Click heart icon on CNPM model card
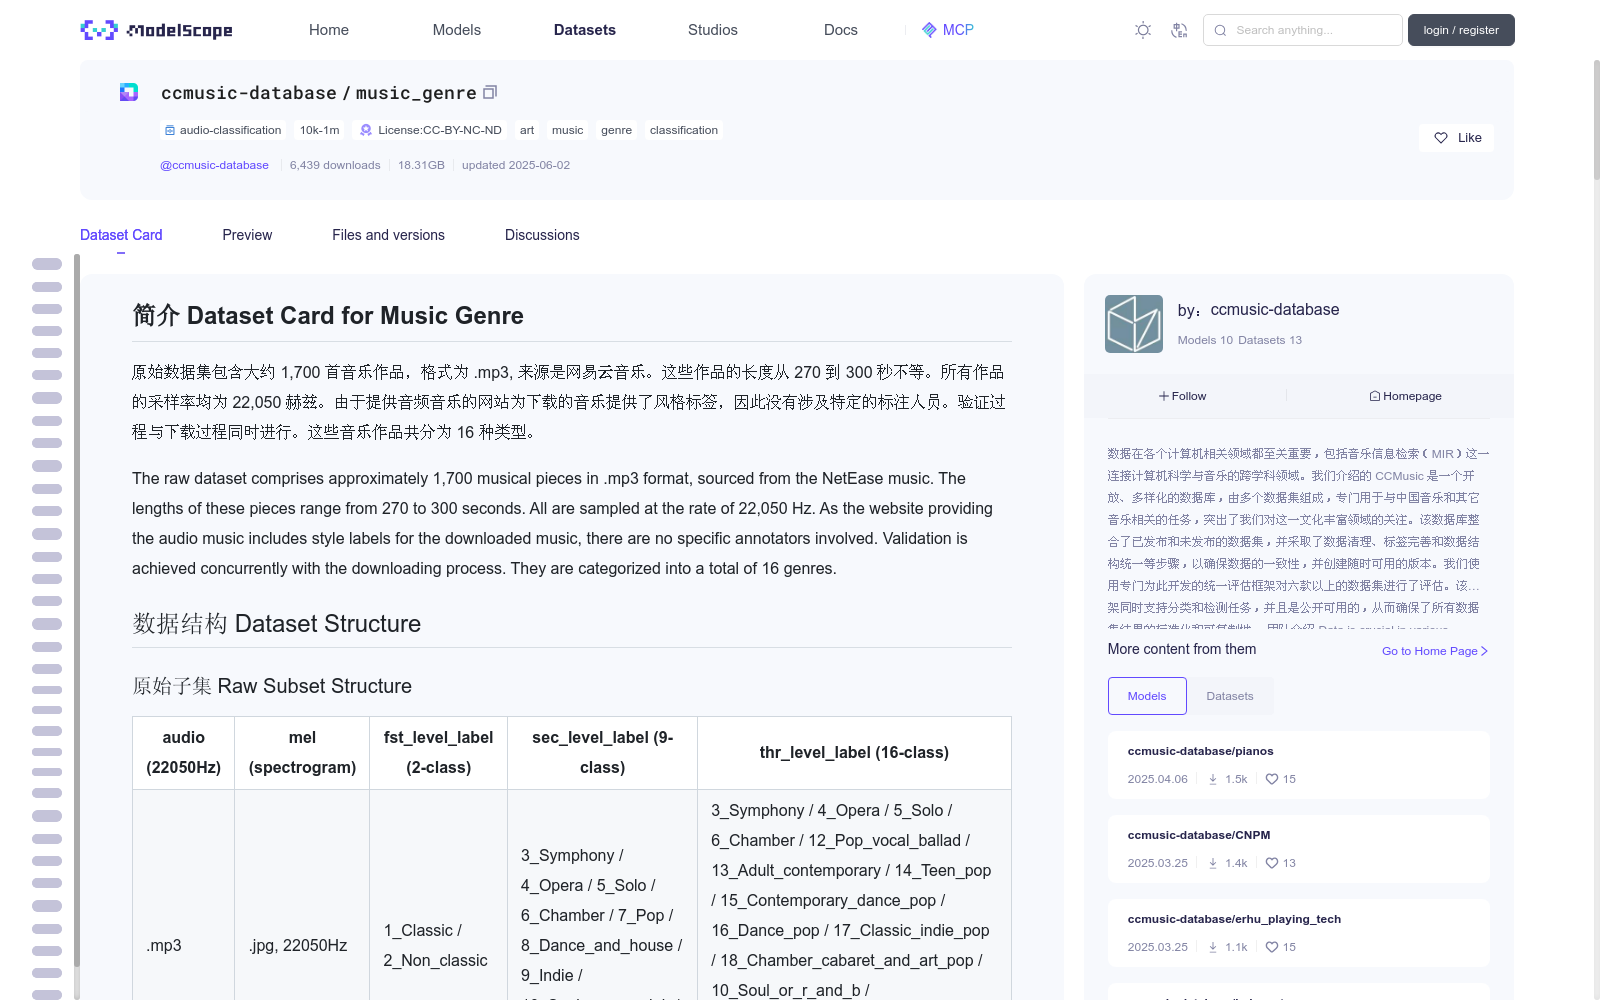The height and width of the screenshot is (1000, 1600). (1272, 863)
